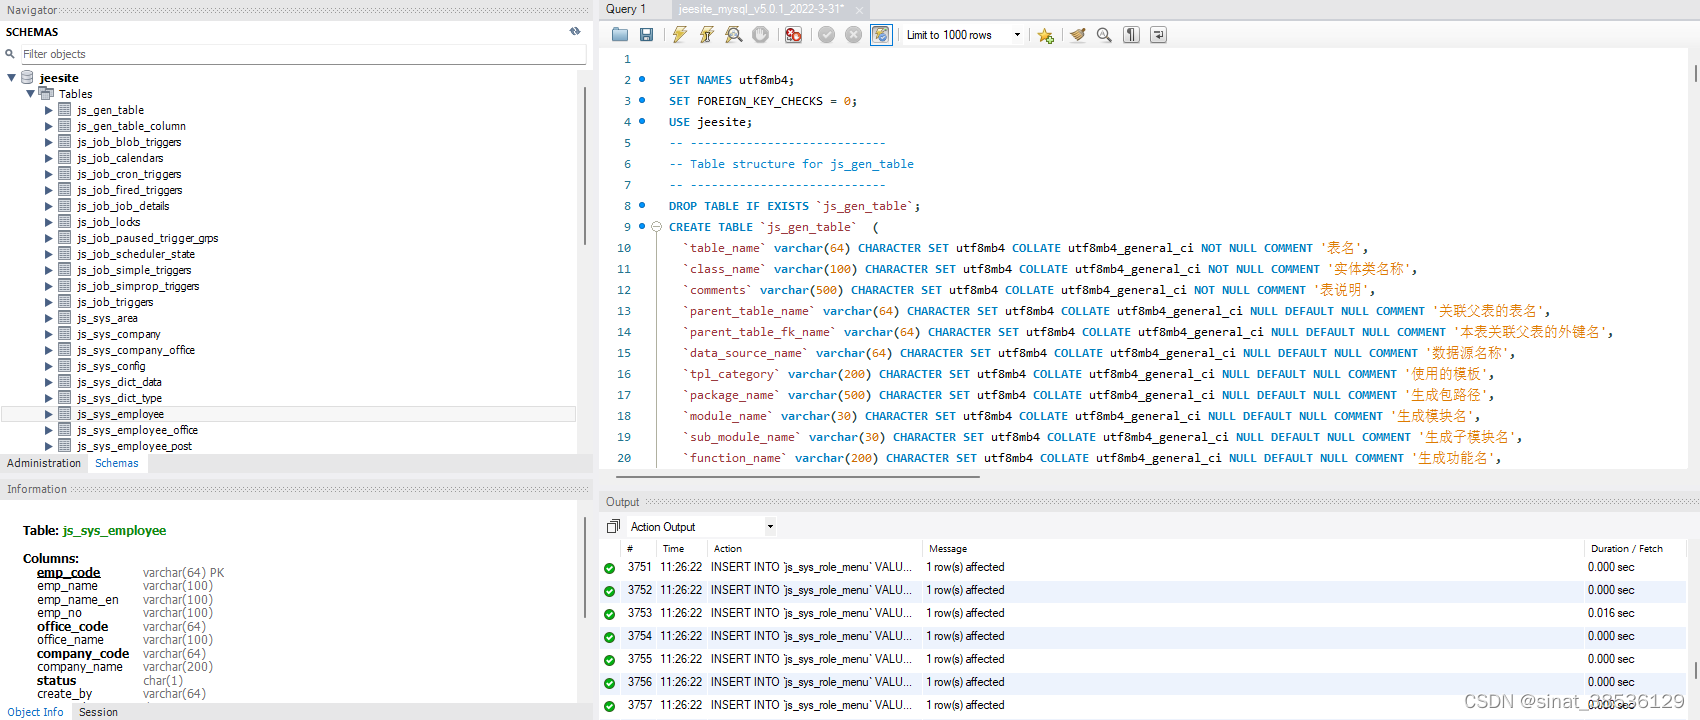Execute statement under cursor icon
Viewport: 1700px width, 720px height.
pos(707,35)
